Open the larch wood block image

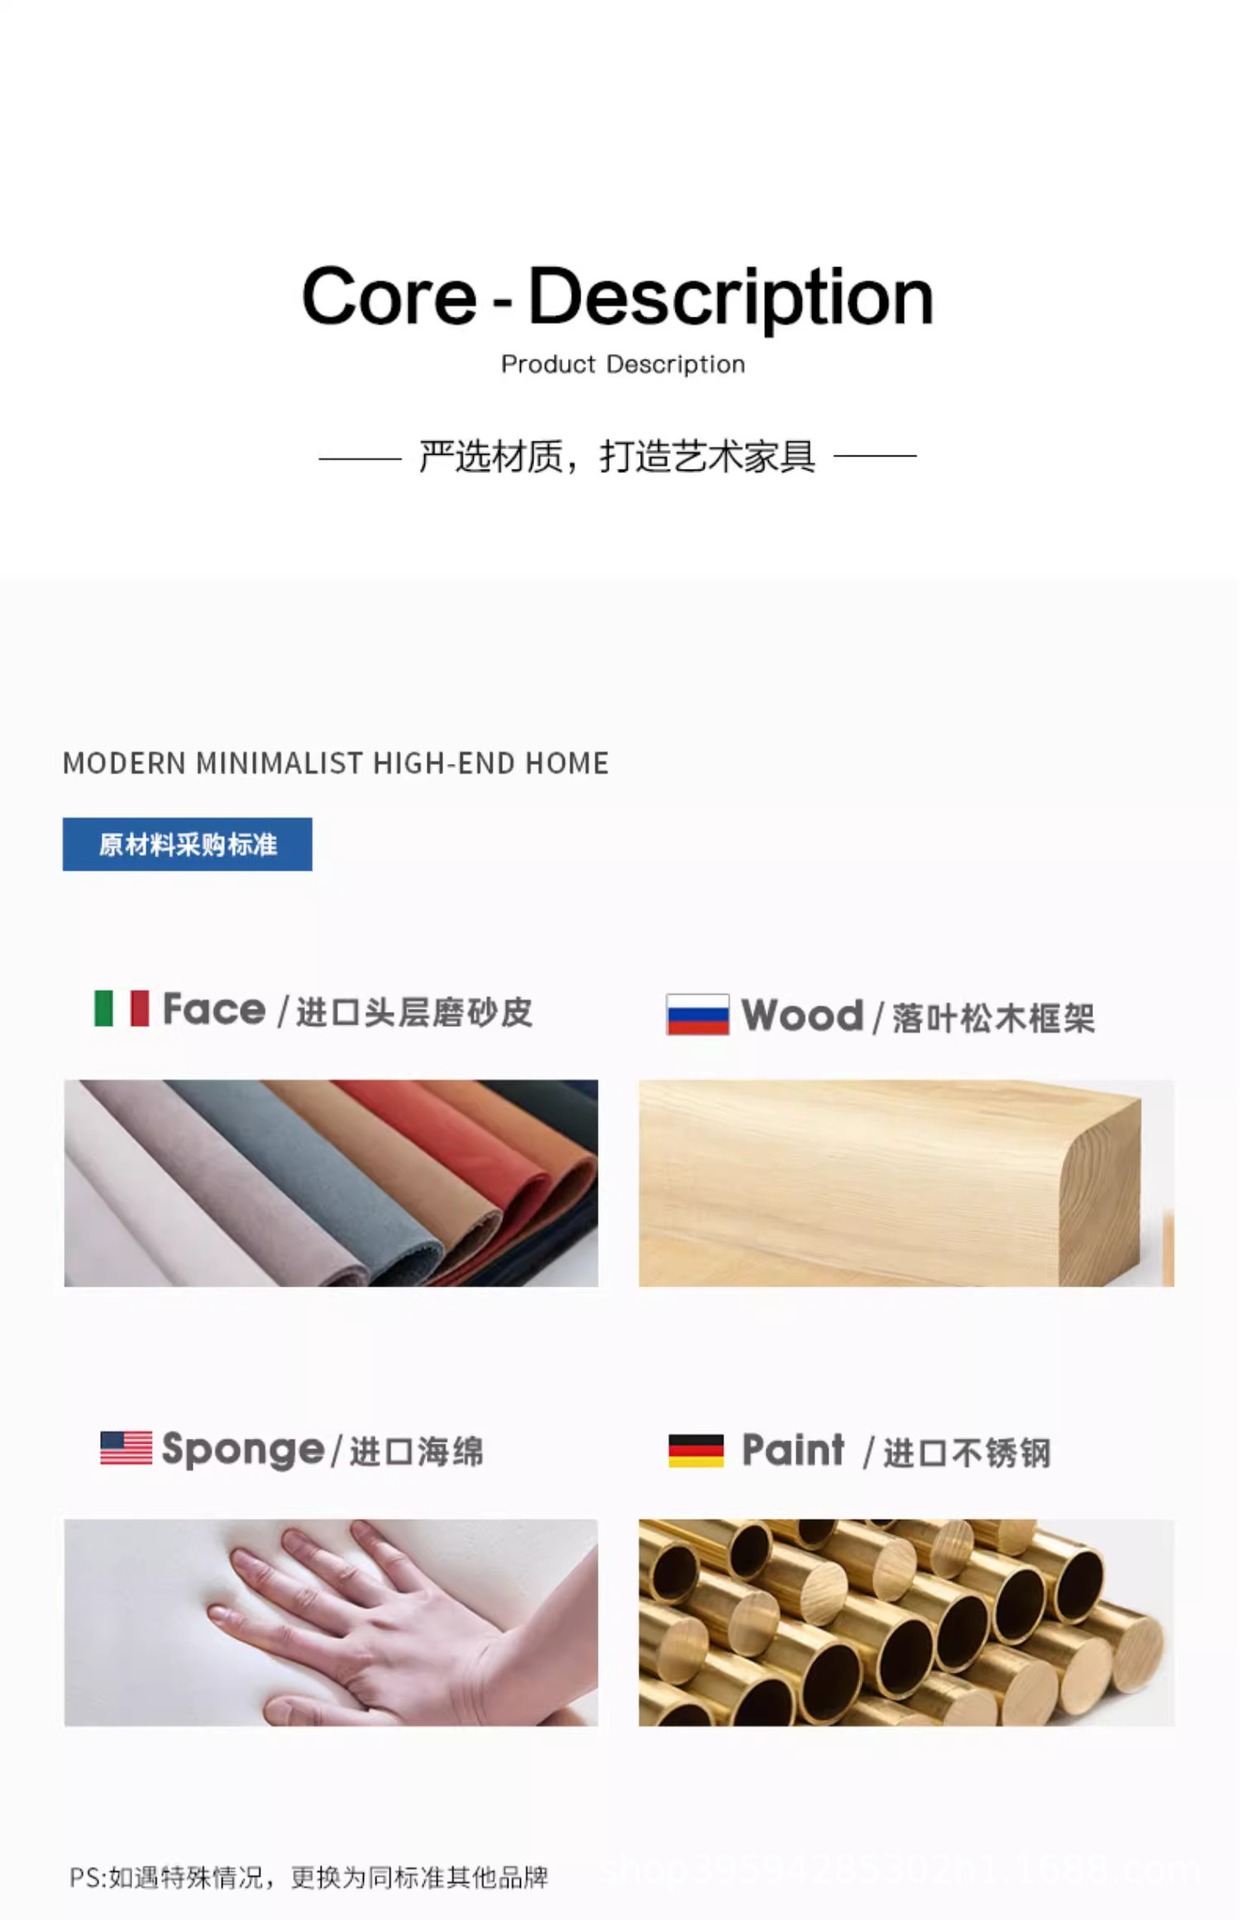[x=906, y=1183]
